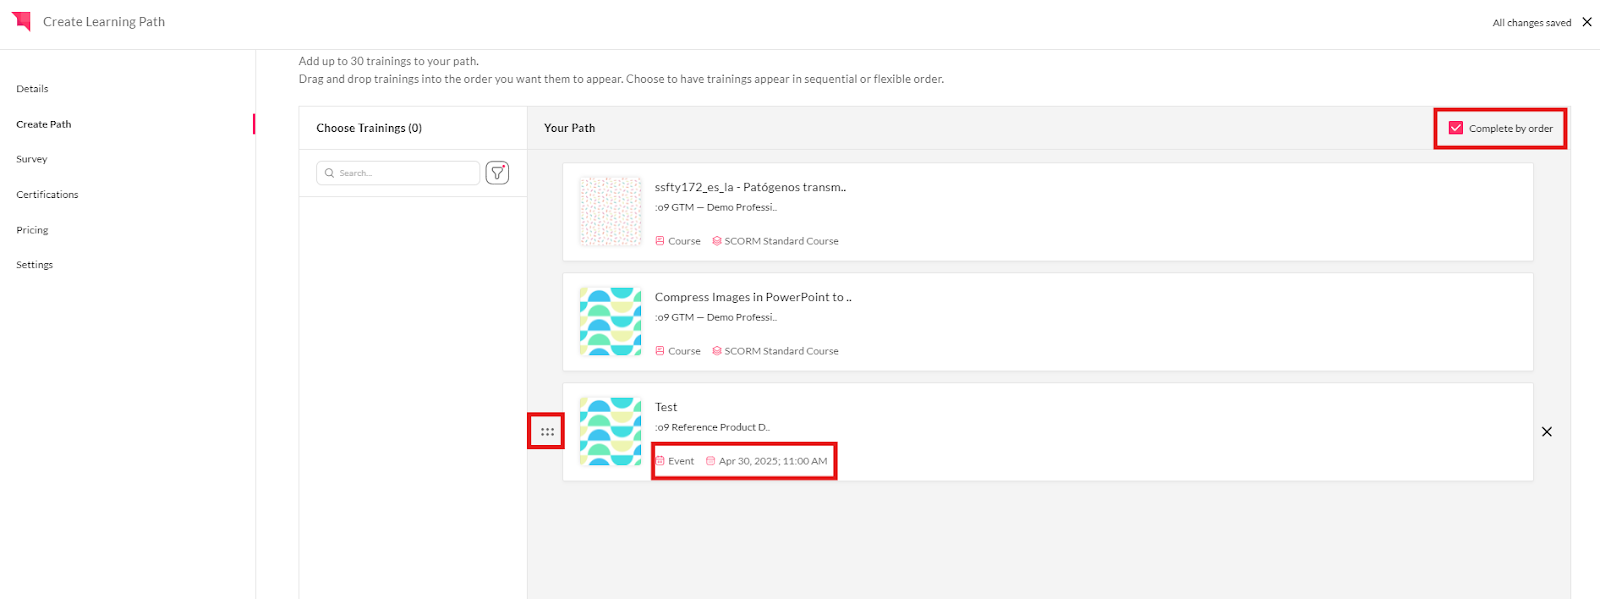The image size is (1600, 599).
Task: Select Create Path in sidebar
Action: pos(44,124)
